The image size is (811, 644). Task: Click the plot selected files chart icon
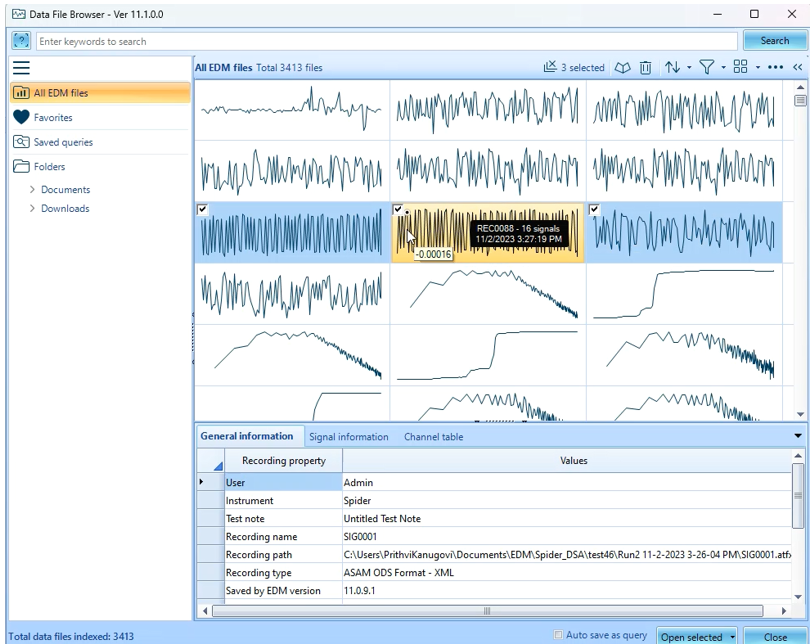551,68
